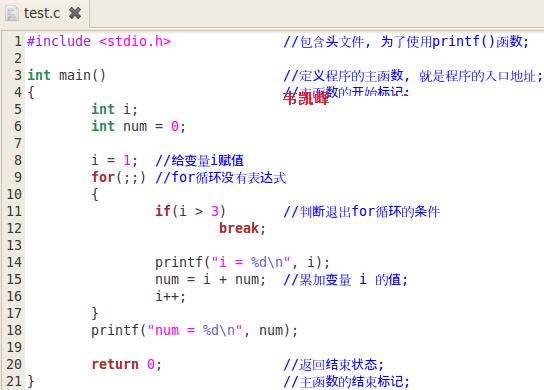Viewport: 544px width, 390px height.
Task: Click the closing brace on line 21
Action: point(31,381)
